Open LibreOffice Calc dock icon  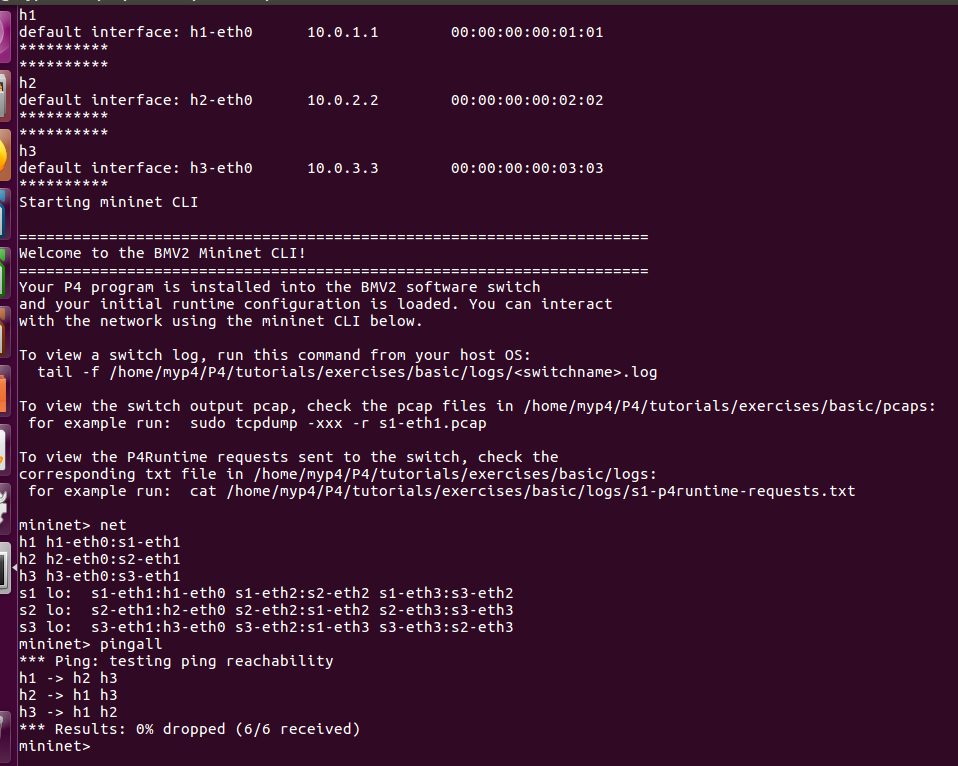(x=5, y=272)
